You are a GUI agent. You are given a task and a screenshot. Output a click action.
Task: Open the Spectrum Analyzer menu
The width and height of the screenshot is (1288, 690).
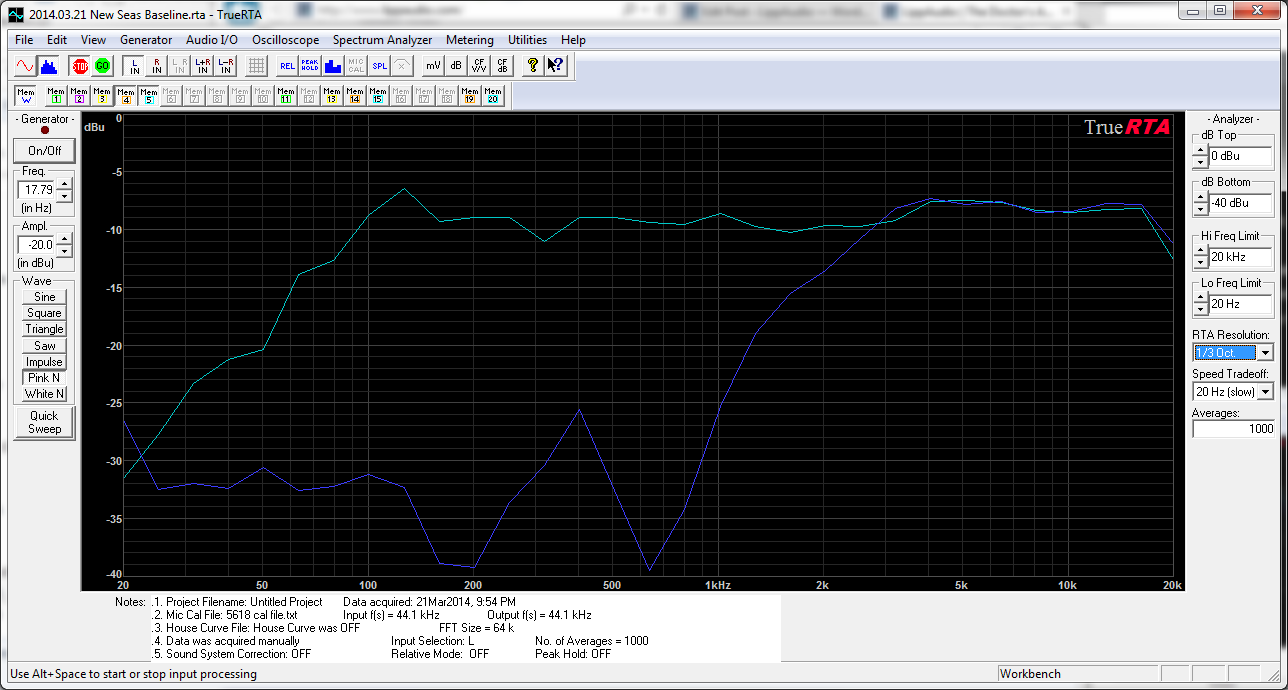pos(383,40)
